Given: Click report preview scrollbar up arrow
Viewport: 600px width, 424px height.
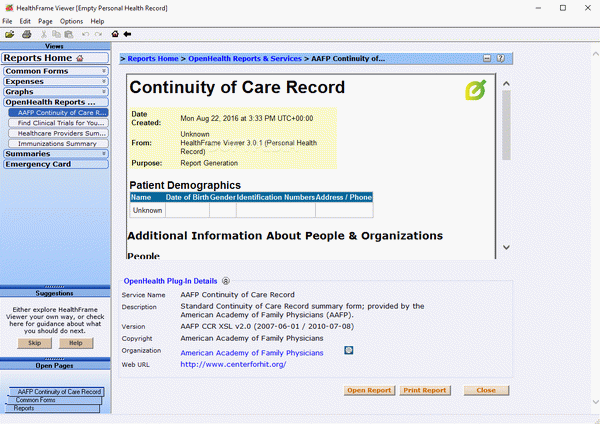Looking at the screenshot, I should coord(506,83).
